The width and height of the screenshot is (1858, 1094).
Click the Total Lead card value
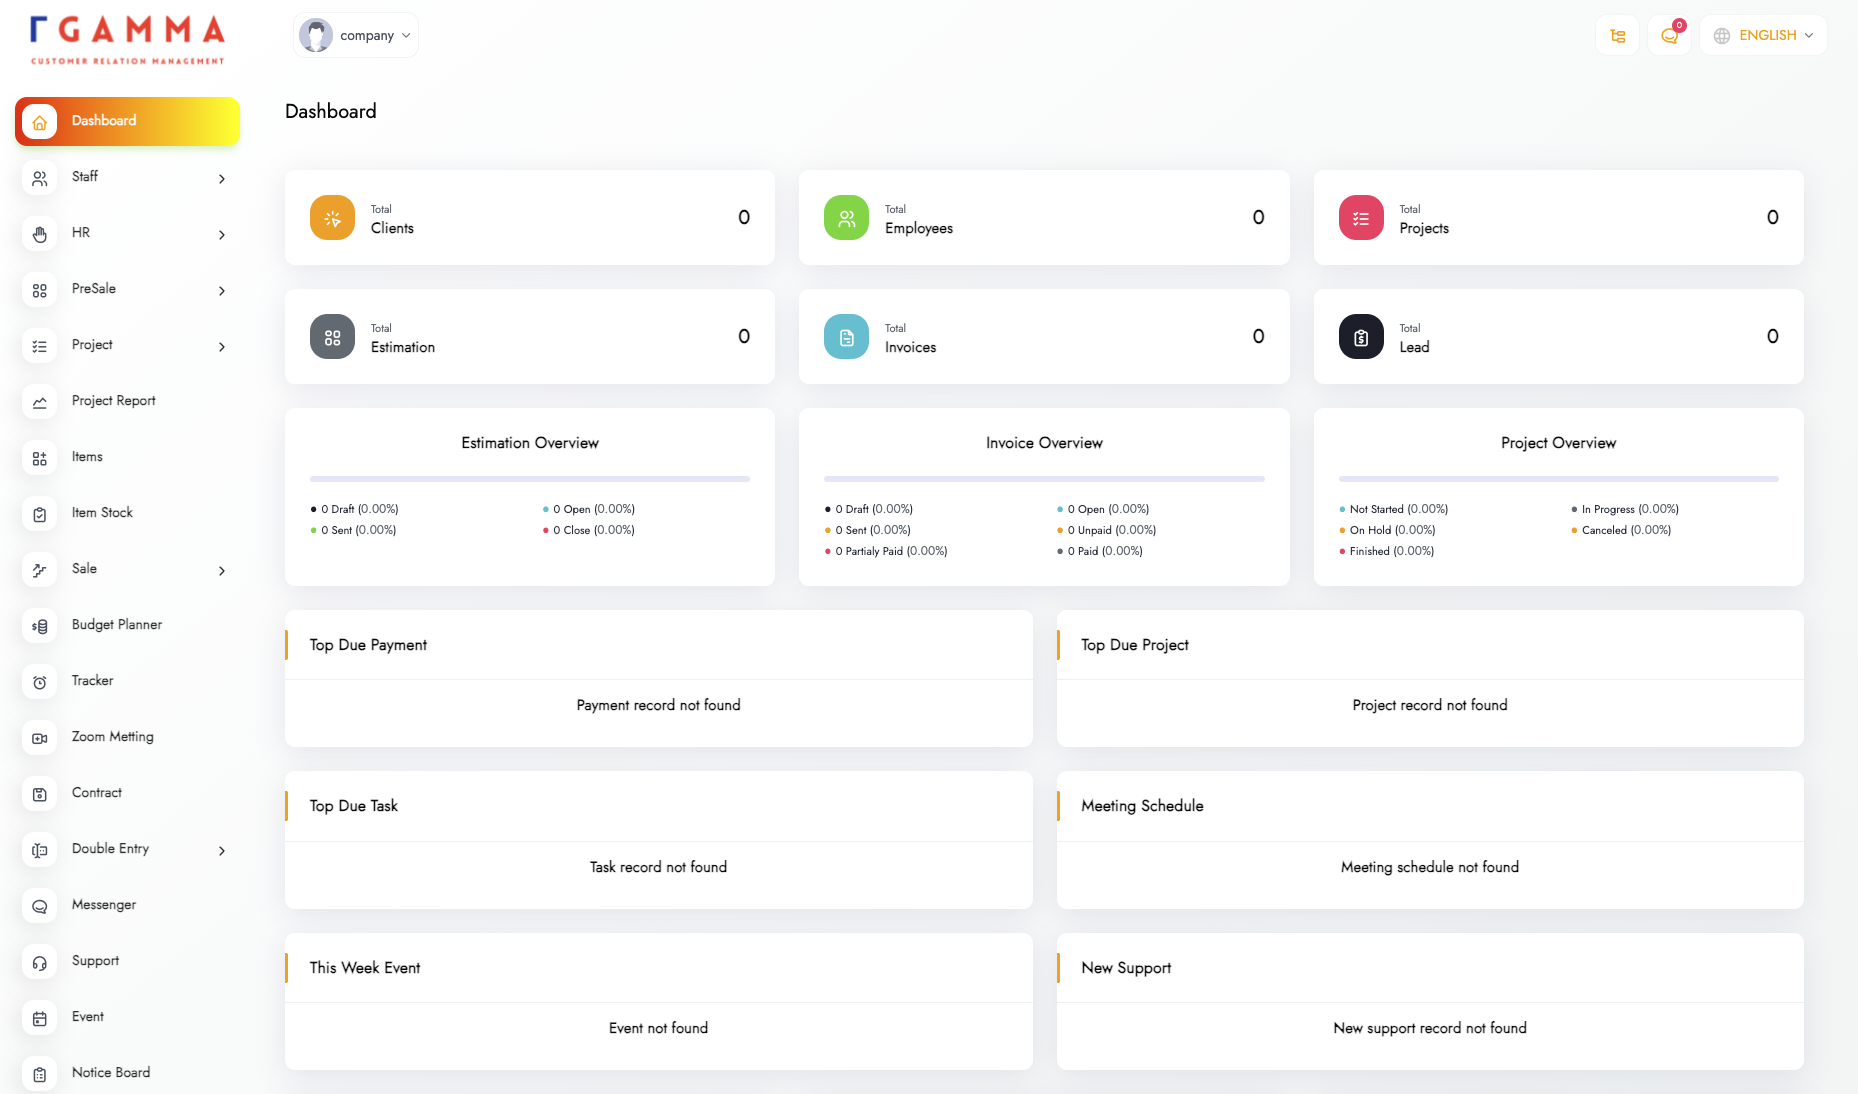(x=1772, y=336)
